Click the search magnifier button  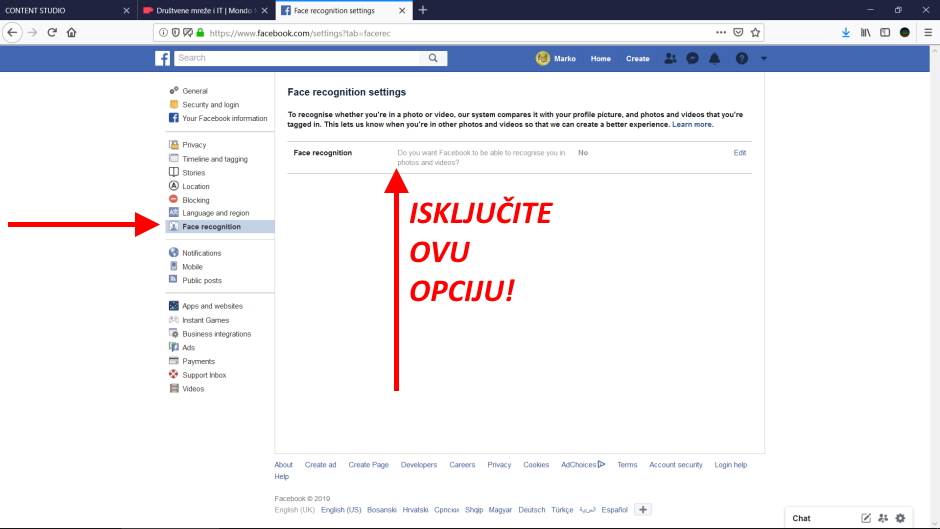[x=433, y=58]
